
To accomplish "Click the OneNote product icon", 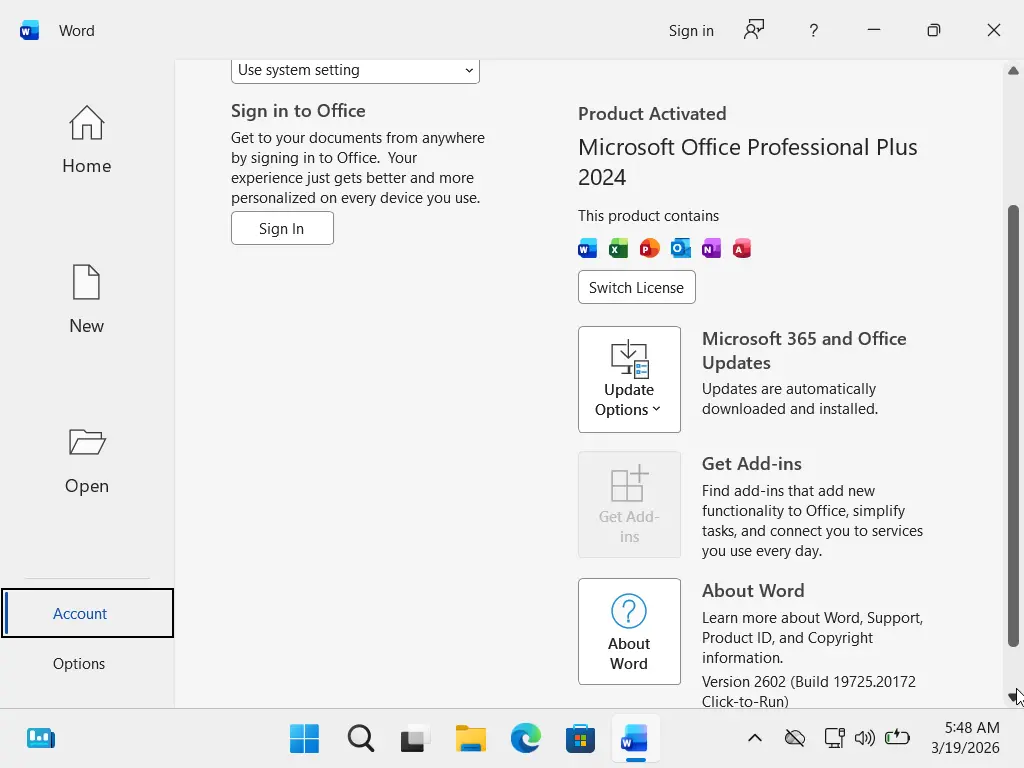I will click(x=711, y=248).
